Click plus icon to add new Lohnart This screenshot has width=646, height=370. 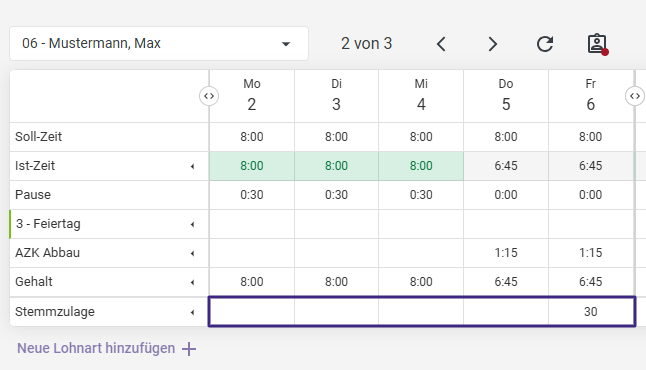(x=189, y=349)
